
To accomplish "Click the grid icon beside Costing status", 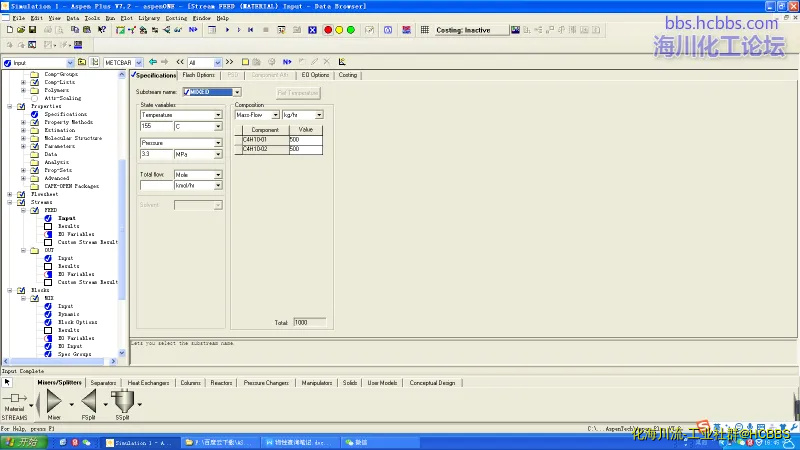I will 424,30.
